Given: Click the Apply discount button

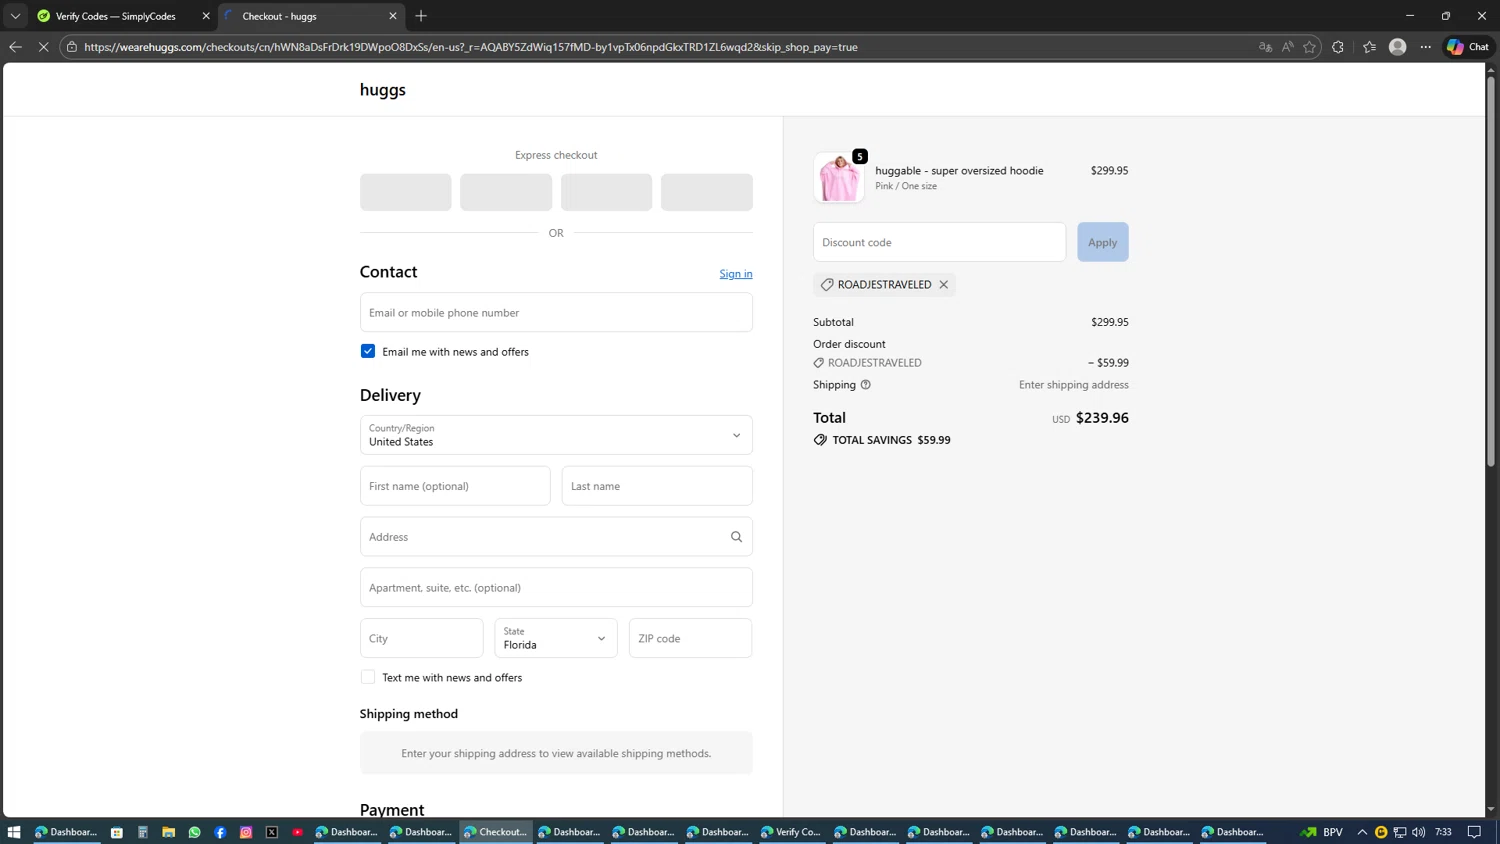Looking at the screenshot, I should (1103, 242).
